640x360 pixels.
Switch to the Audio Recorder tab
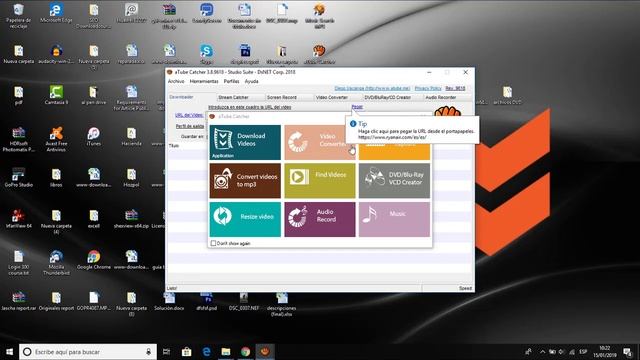click(447, 97)
